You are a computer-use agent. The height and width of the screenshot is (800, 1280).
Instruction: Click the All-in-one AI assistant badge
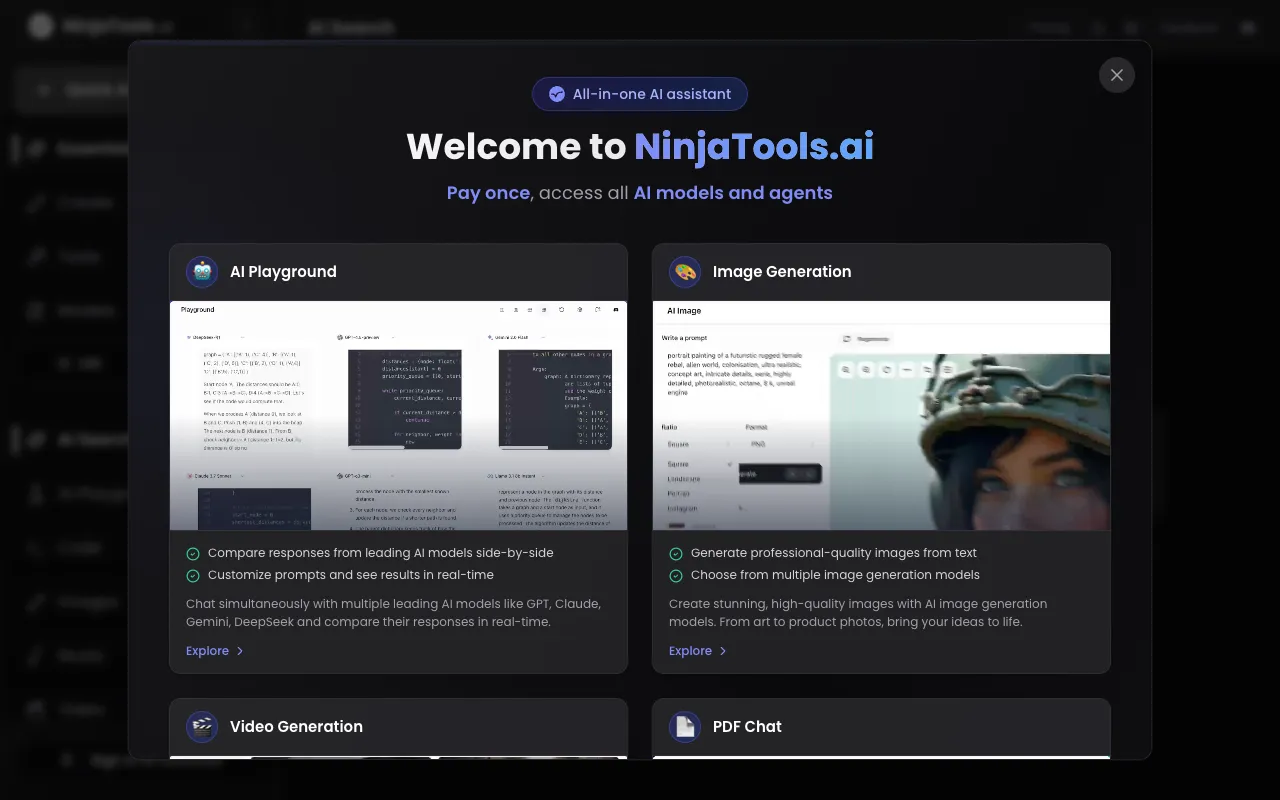point(640,94)
